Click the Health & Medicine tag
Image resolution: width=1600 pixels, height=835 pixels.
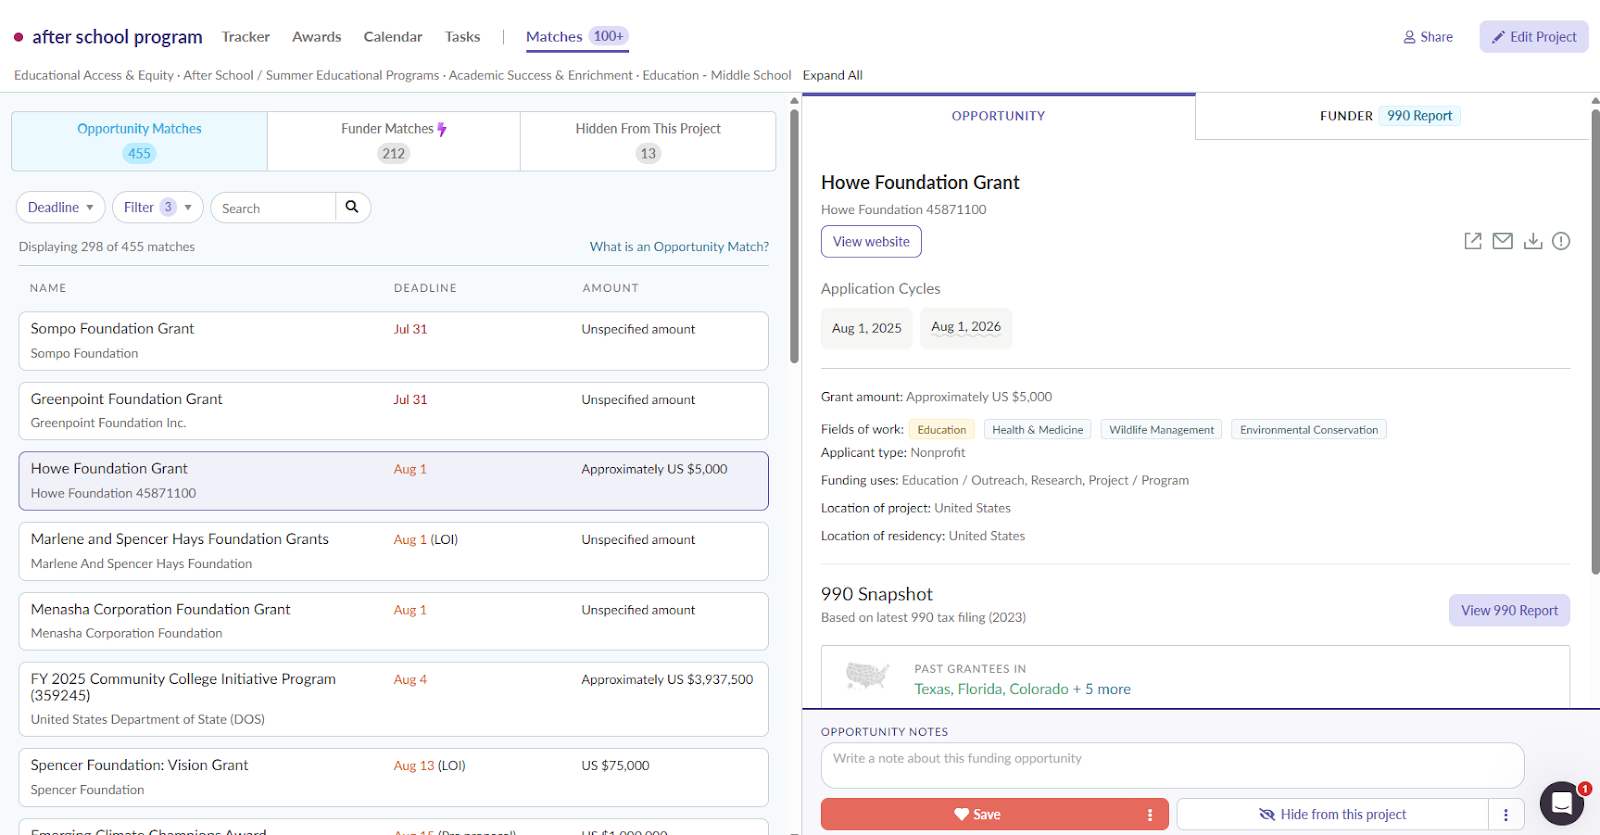[x=1037, y=430]
